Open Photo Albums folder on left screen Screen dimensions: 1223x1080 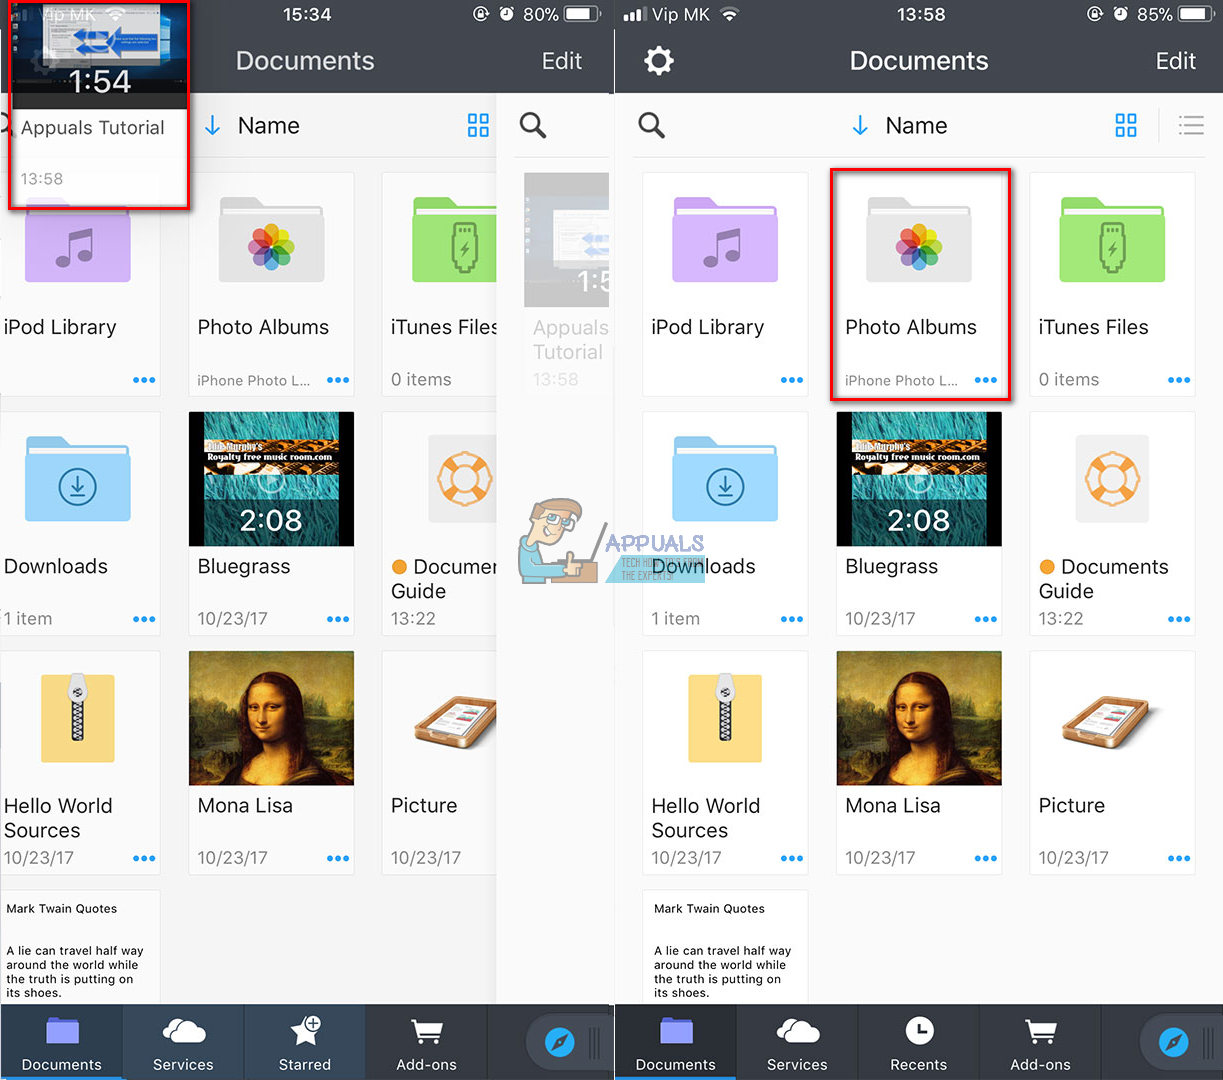tap(271, 283)
